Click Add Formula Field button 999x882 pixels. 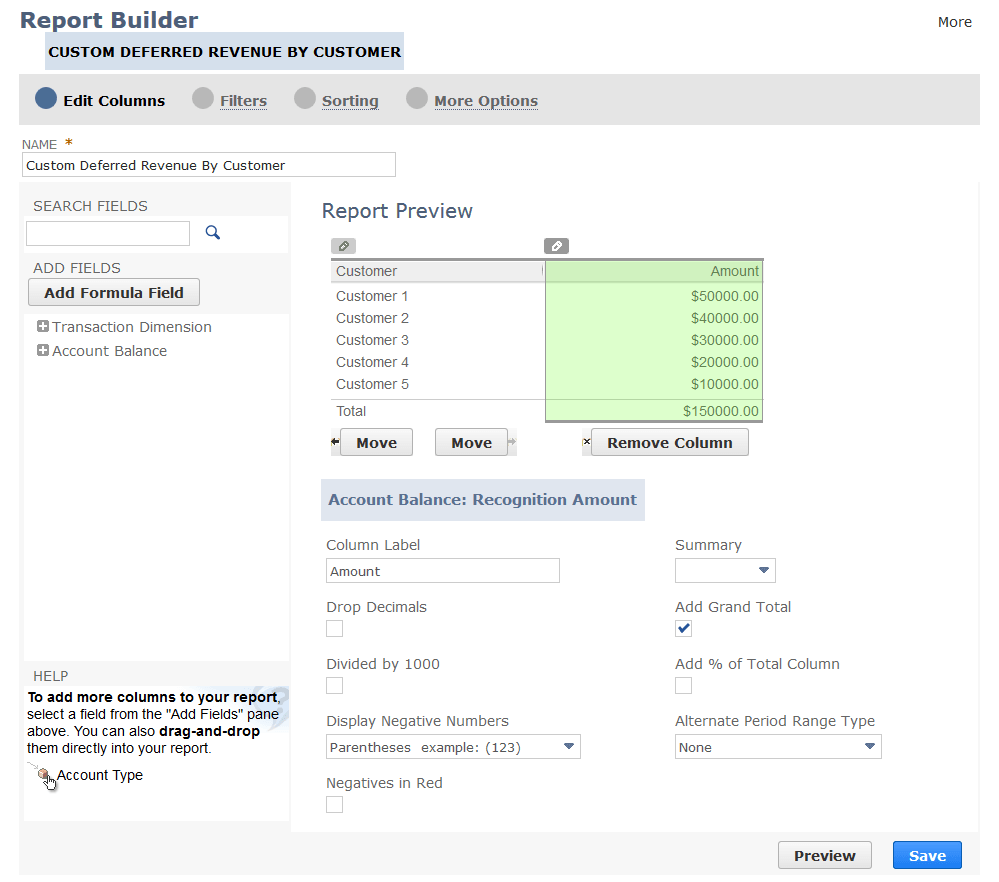[x=114, y=293]
